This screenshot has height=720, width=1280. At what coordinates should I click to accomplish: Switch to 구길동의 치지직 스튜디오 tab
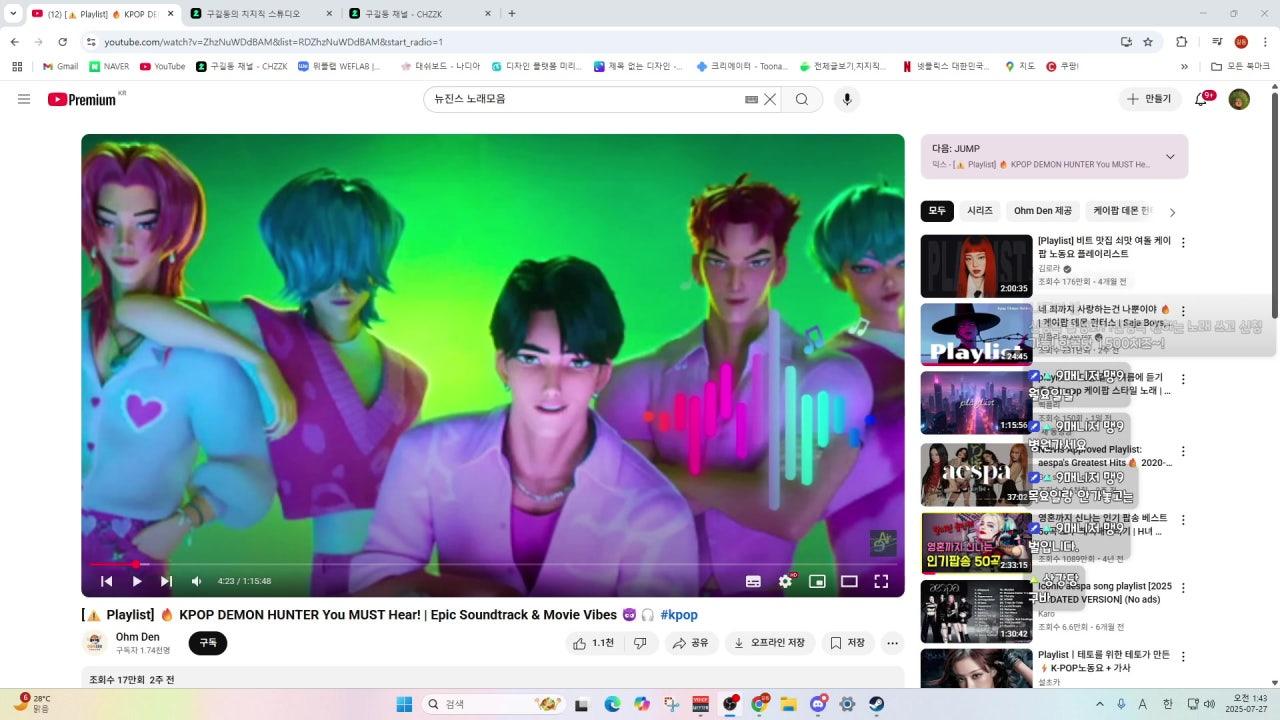[x=260, y=14]
